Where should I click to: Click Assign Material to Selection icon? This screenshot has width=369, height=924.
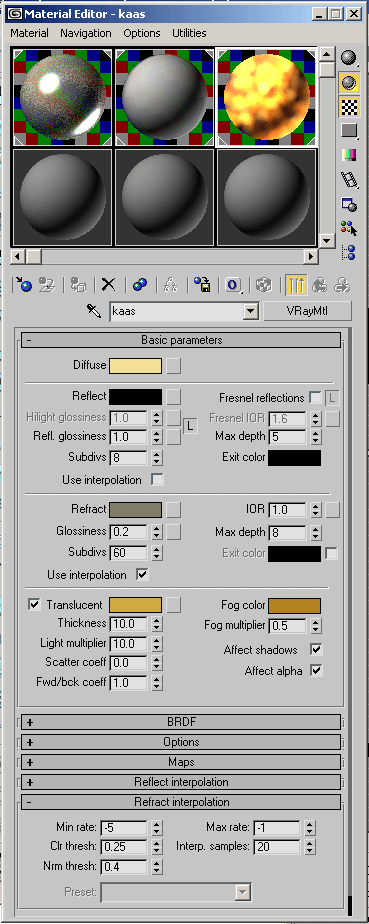click(x=78, y=285)
